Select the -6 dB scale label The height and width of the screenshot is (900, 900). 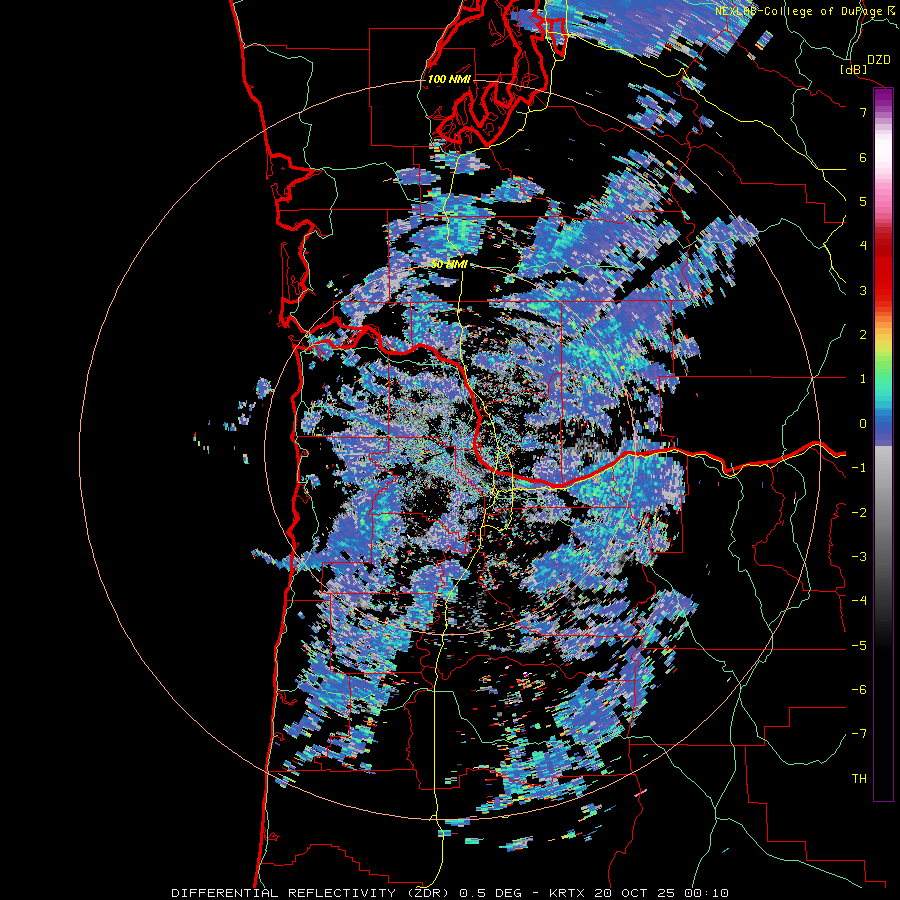click(x=859, y=690)
